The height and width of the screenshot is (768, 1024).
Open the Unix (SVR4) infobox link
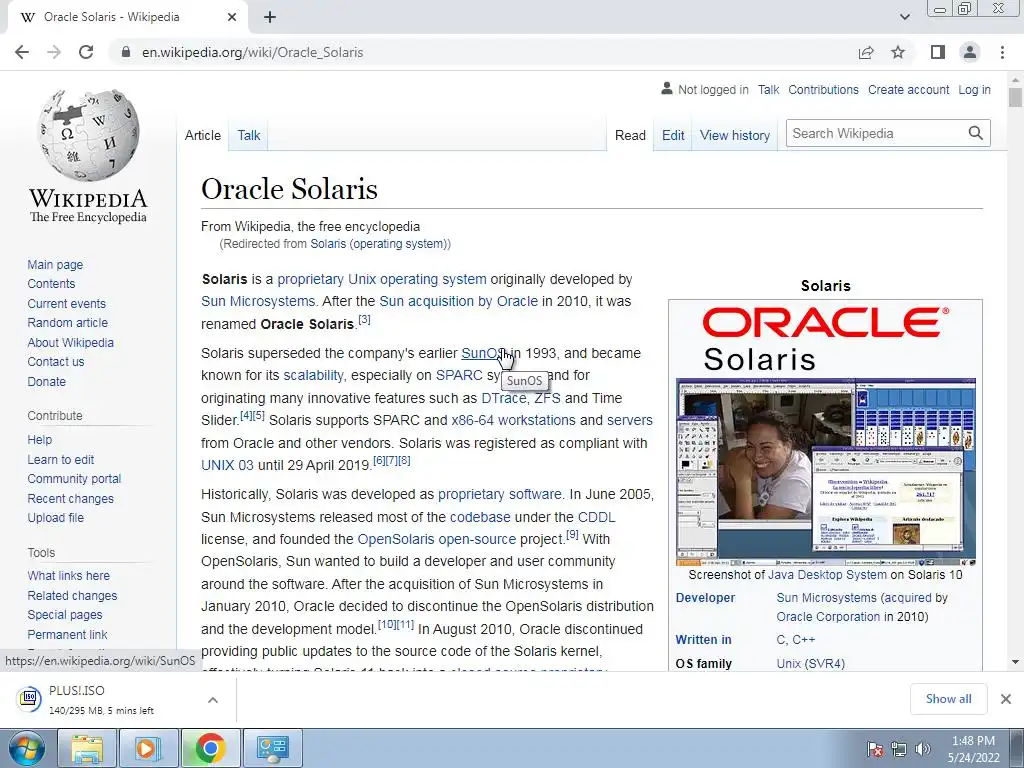click(x=810, y=664)
